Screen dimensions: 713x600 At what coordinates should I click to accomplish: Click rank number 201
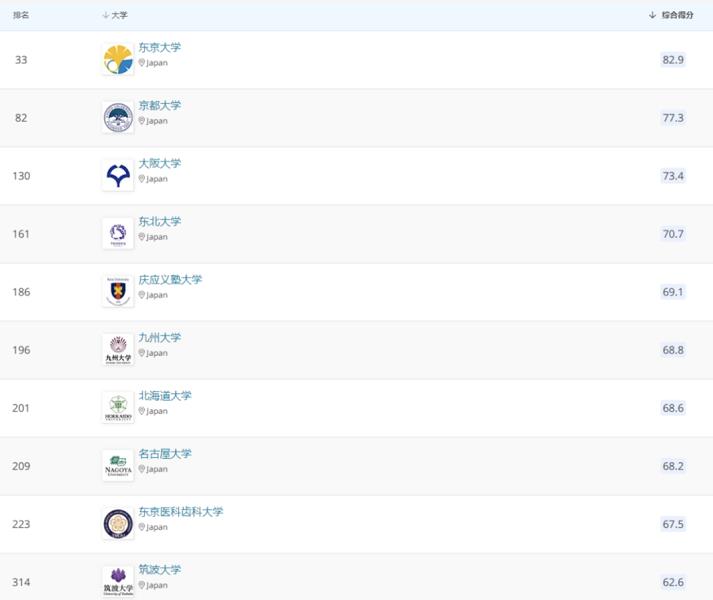tap(21, 408)
